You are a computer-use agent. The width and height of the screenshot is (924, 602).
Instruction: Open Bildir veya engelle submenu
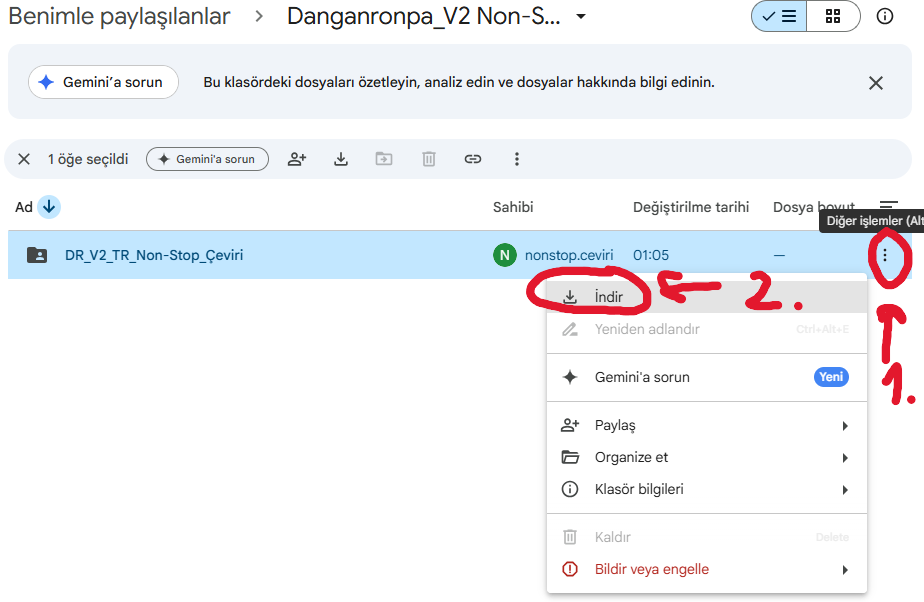(x=707, y=569)
